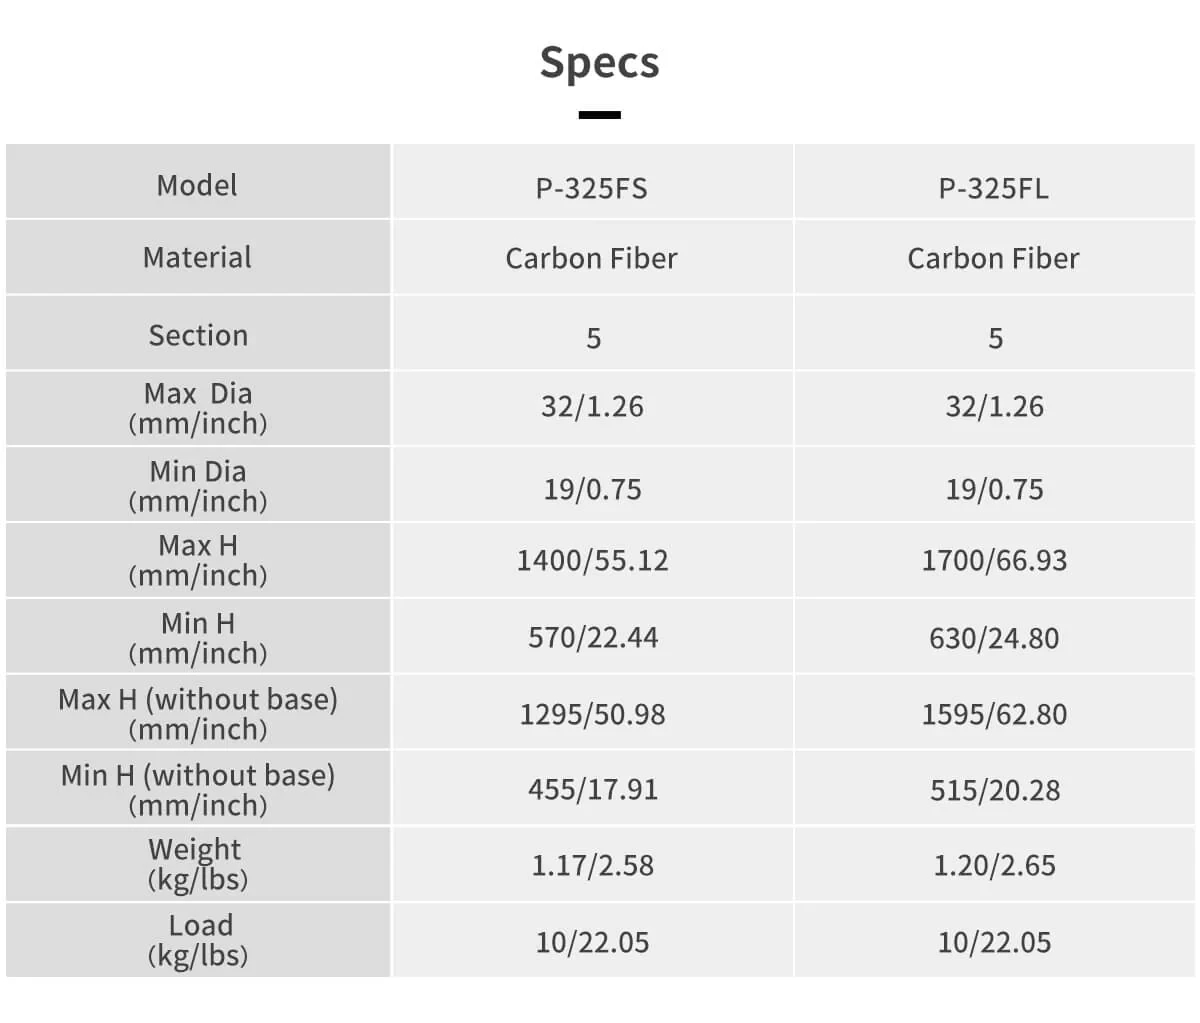Select the Min Dia value for P-325FL
Screen dimensions: 1200x1023
[994, 489]
